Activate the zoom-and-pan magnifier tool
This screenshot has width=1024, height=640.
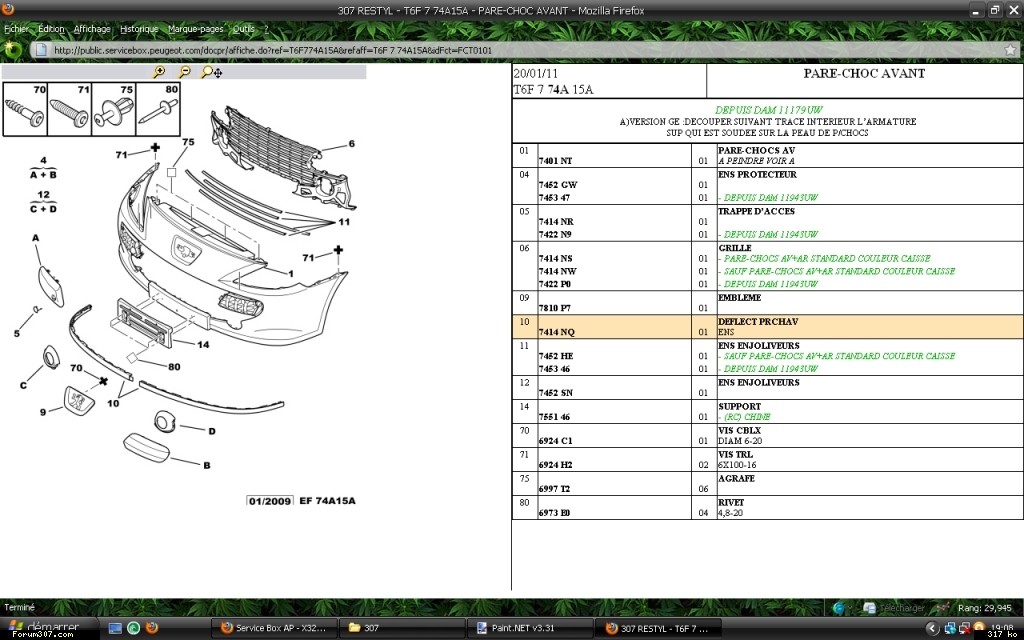point(212,72)
